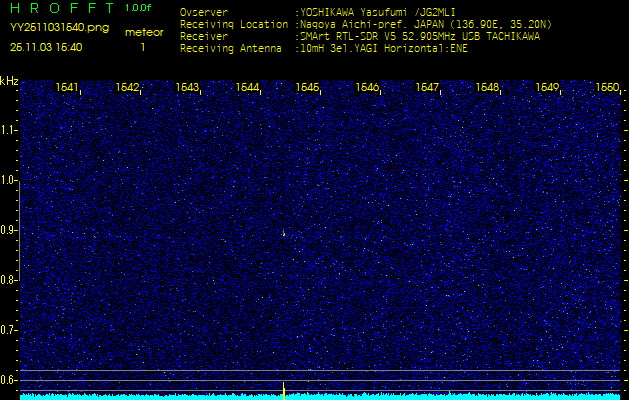Click the Receiving Antenna label
The height and width of the screenshot is (400, 629).
(x=231, y=49)
